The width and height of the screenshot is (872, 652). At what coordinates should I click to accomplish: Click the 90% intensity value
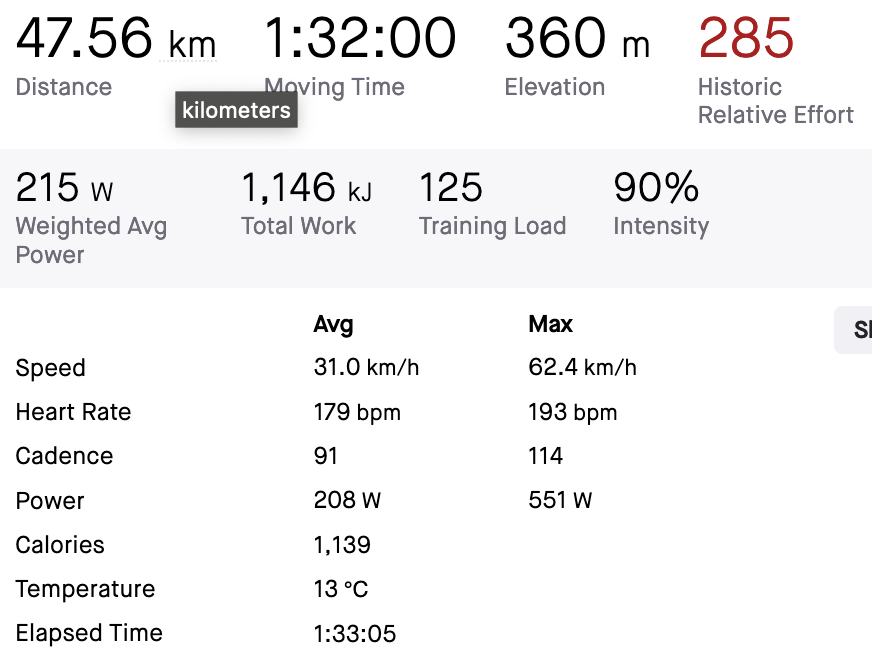656,188
